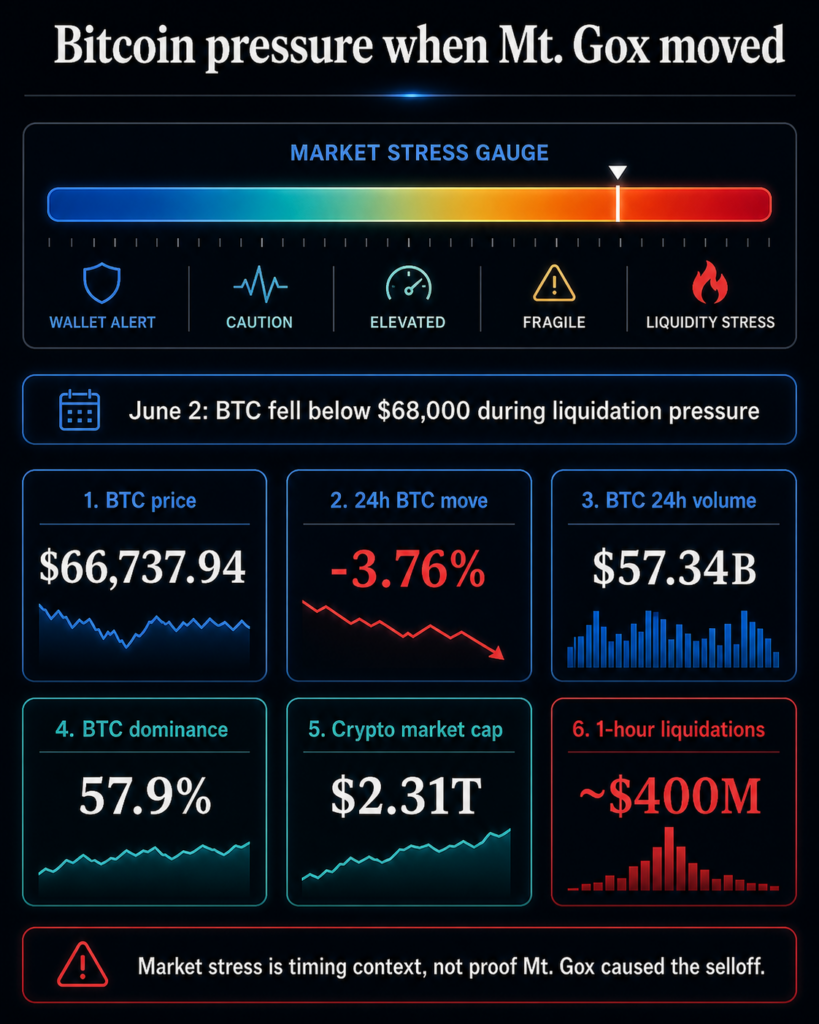
Task: Click the '$57.34B' value
Action: click(675, 568)
